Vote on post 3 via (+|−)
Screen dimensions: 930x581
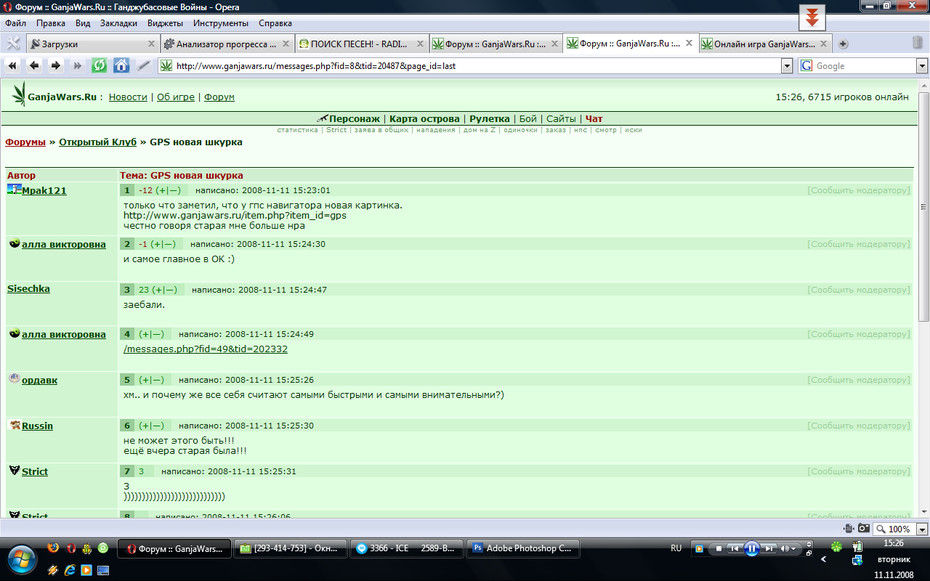coord(164,290)
